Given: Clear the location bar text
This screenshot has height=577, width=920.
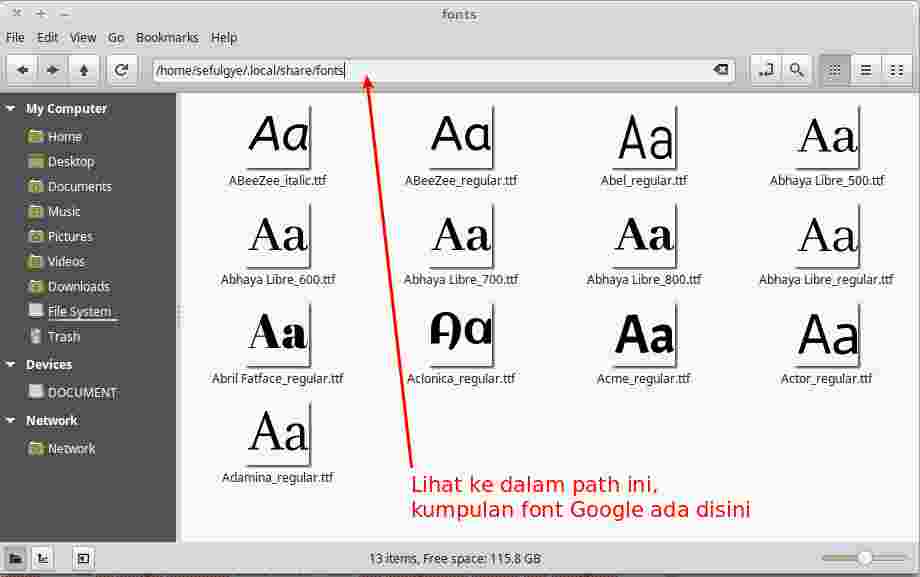Looking at the screenshot, I should coord(720,70).
